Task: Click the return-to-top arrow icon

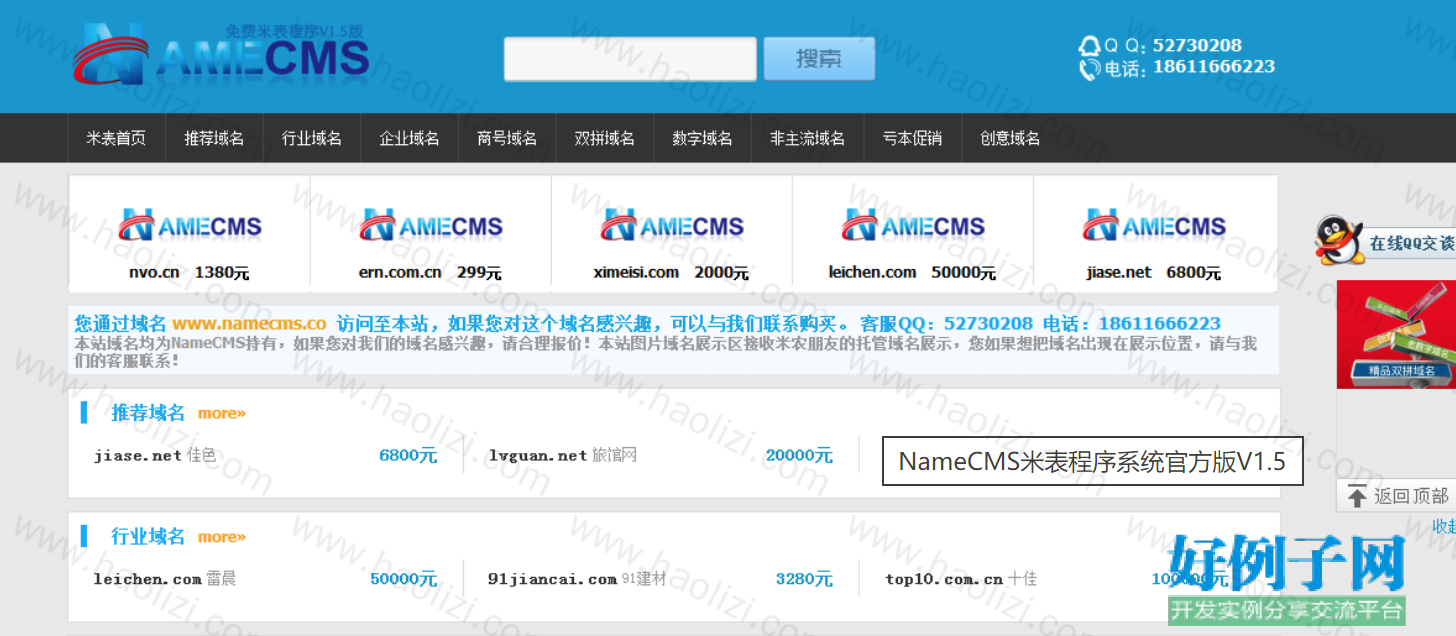Action: tap(1356, 496)
